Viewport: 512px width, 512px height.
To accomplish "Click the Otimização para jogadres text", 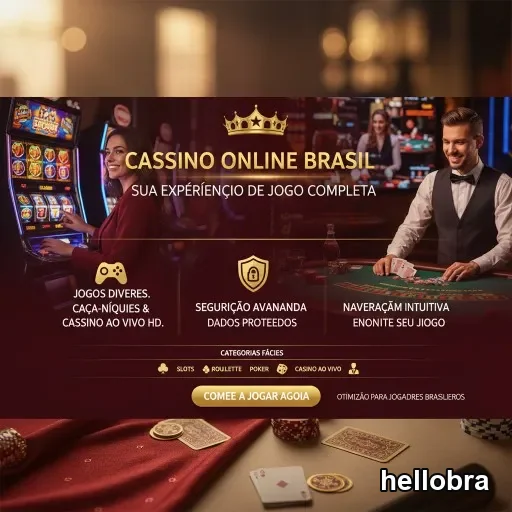I will coord(400,397).
